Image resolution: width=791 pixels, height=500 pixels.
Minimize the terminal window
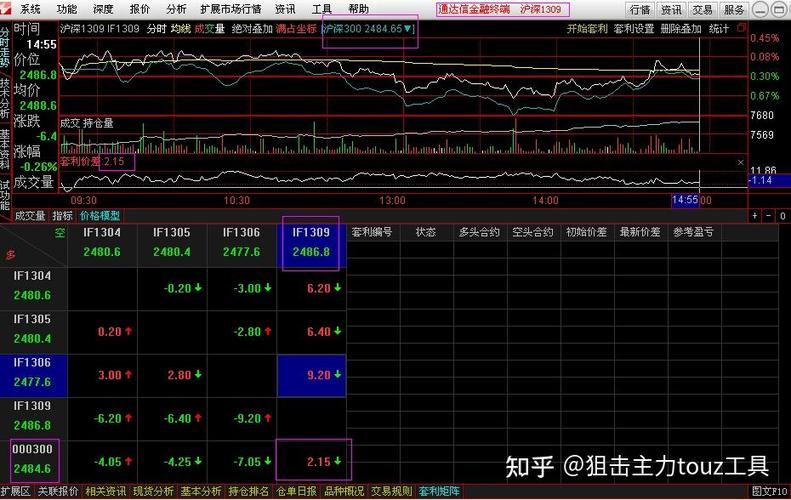pos(760,9)
